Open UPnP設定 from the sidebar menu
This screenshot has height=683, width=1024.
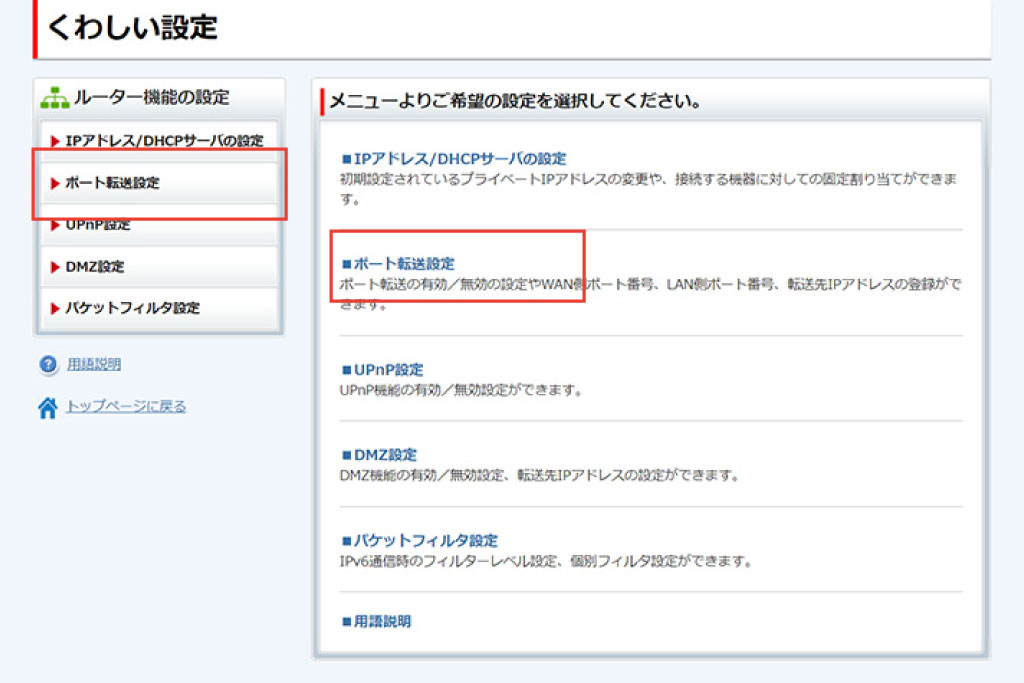98,226
